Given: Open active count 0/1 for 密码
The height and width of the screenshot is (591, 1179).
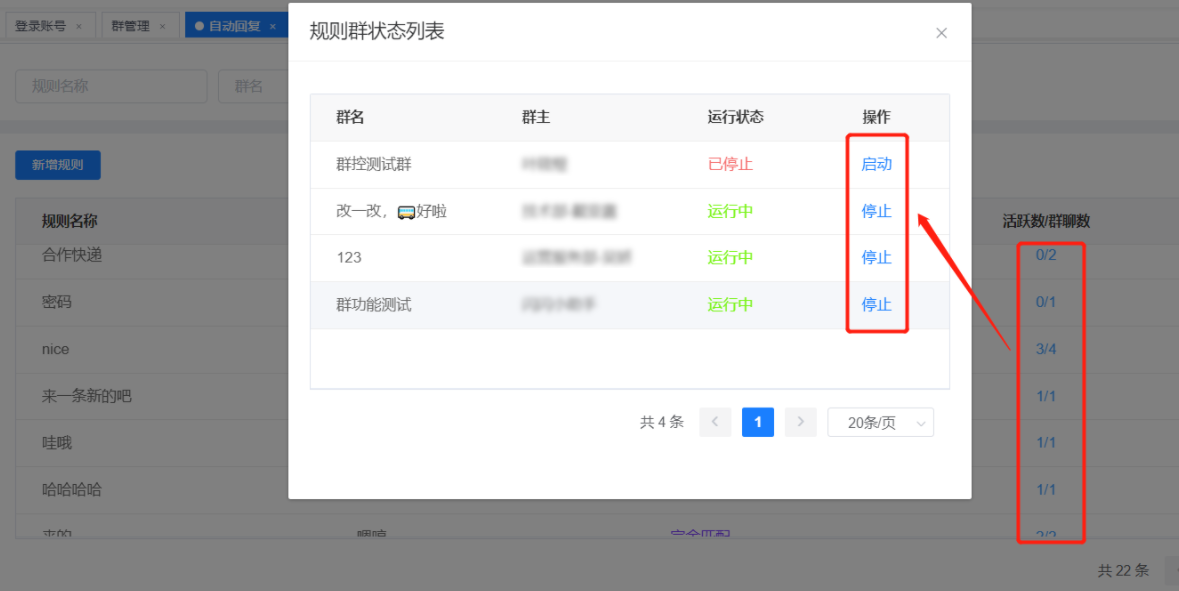Looking at the screenshot, I should (x=1046, y=302).
